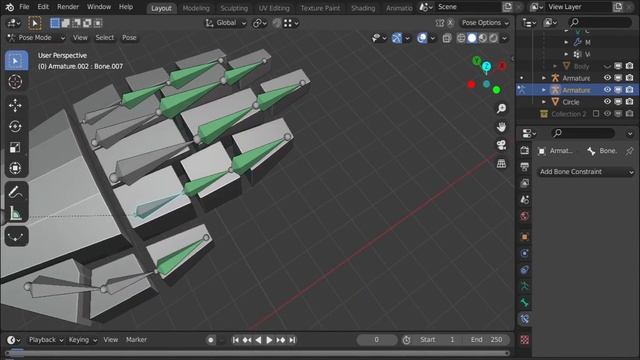
Task: Toggle X-Ray display mode
Action: (447, 38)
